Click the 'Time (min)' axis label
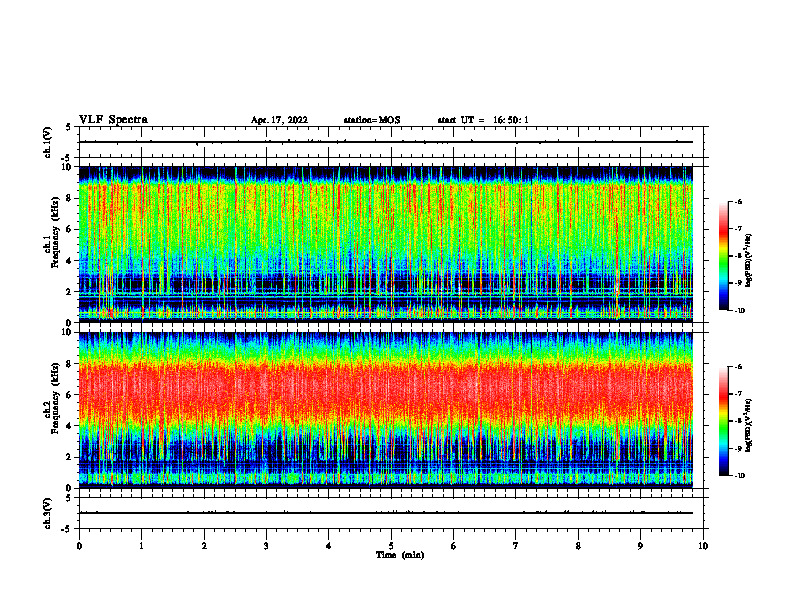Image resolution: width=792 pixels, height=612 pixels. (x=400, y=555)
